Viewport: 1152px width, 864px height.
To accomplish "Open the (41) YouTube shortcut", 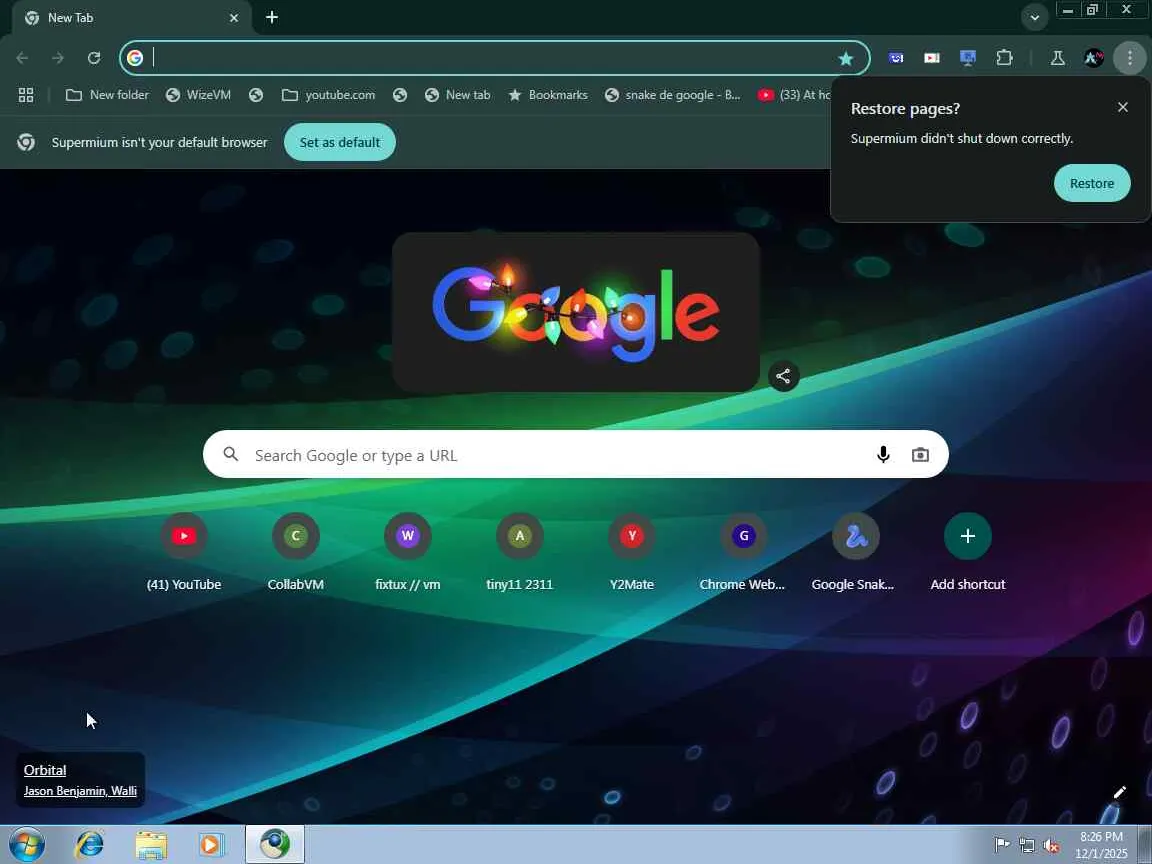I will point(184,553).
